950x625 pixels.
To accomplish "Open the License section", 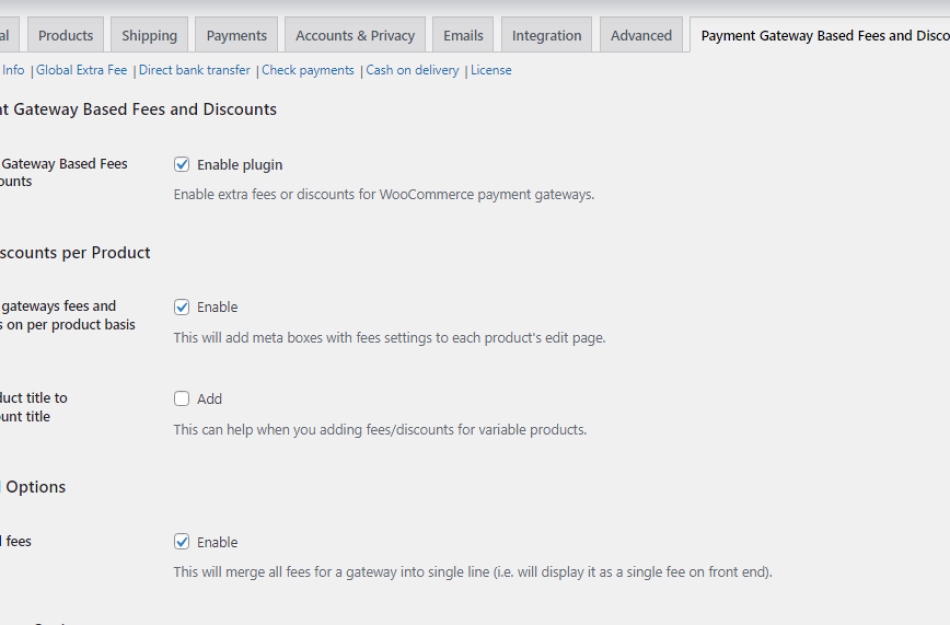I will coord(491,70).
